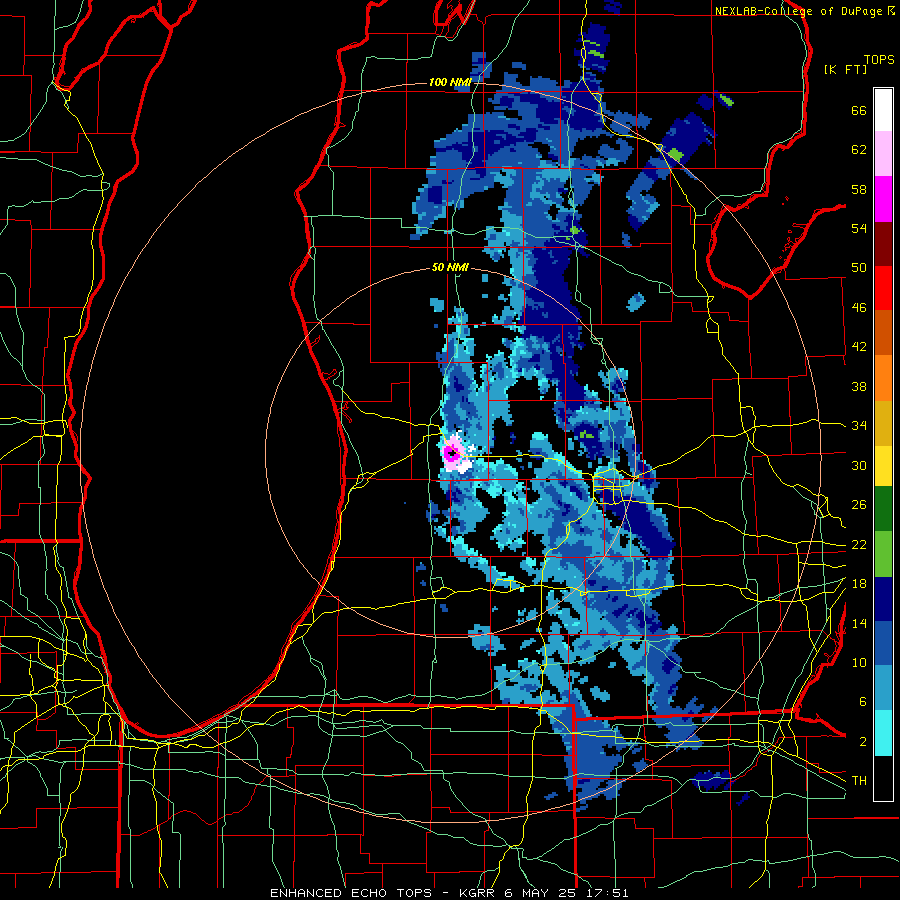The width and height of the screenshot is (900, 900).
Task: Select the sky blue legend swatch
Action: pos(883,689)
